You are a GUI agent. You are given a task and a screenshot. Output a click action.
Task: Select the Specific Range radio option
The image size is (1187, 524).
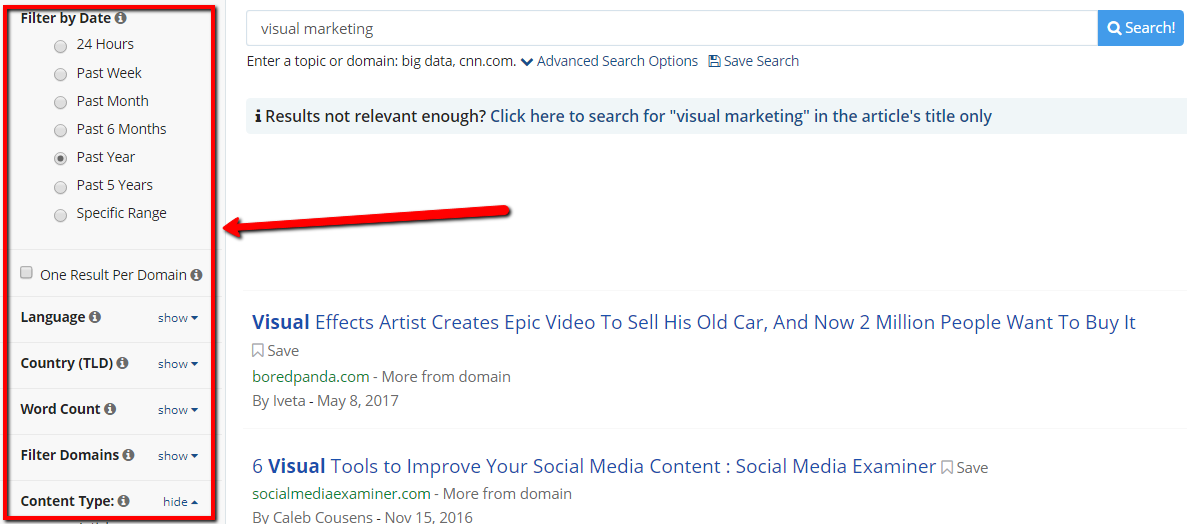coord(61,214)
